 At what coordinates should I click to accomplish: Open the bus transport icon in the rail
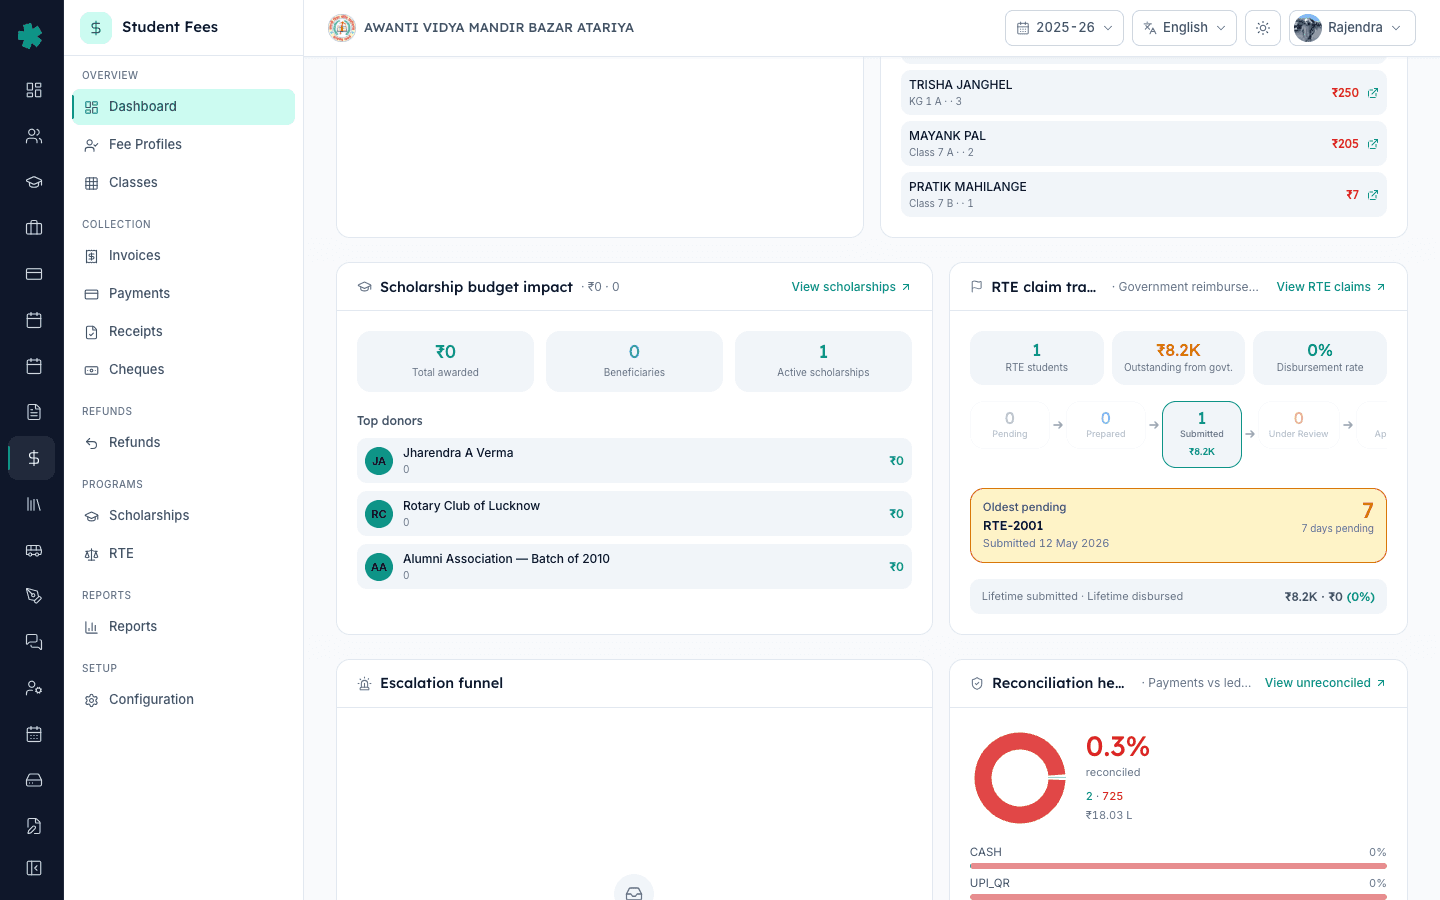coord(34,550)
